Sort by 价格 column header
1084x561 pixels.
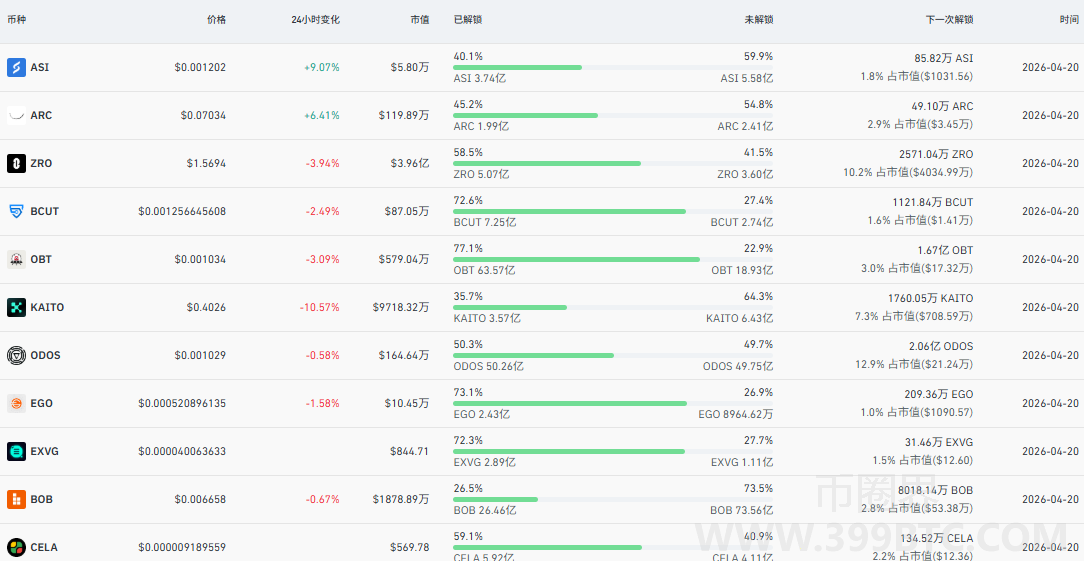pyautogui.click(x=216, y=19)
